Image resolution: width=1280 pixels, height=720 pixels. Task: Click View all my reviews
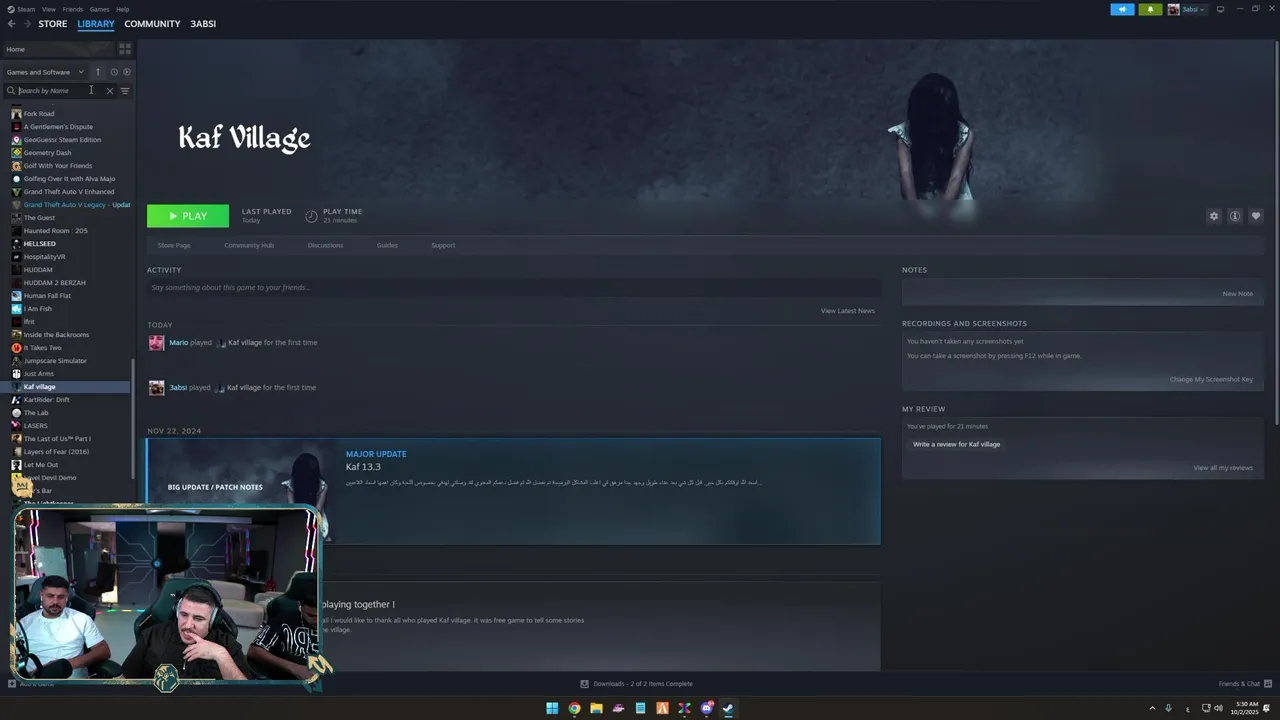[1223, 468]
